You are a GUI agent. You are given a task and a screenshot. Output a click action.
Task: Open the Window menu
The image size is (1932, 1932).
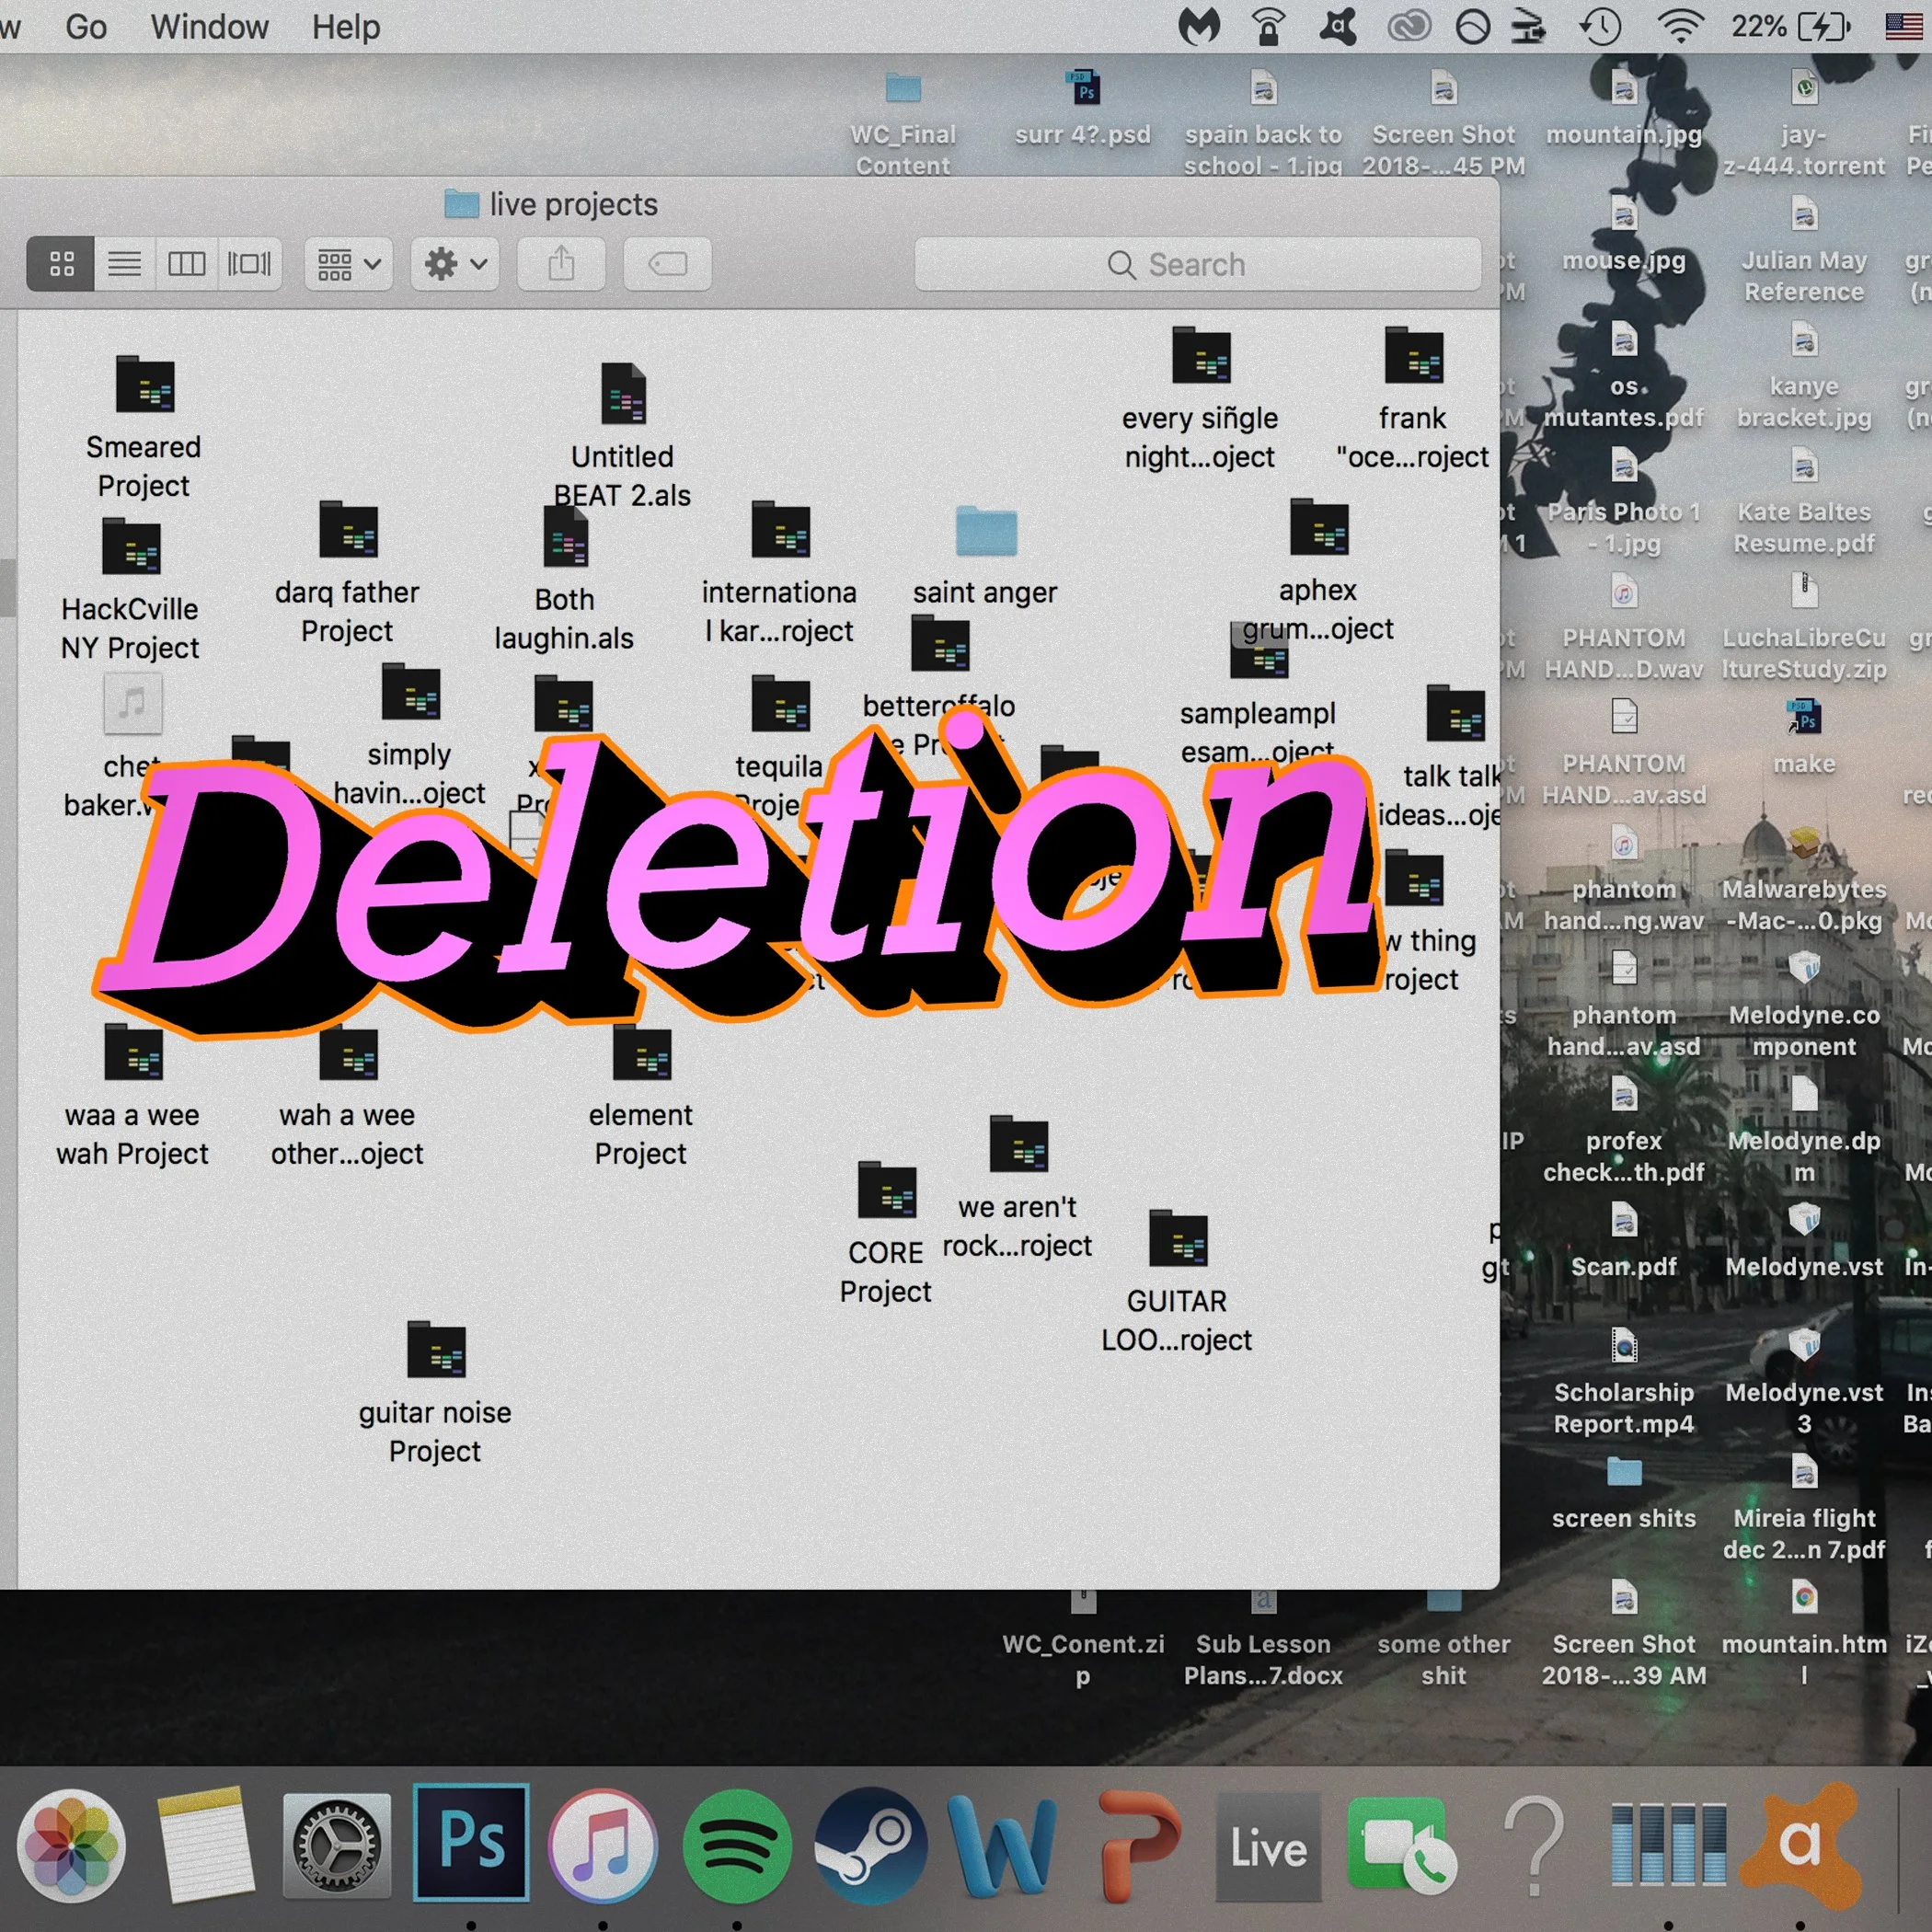point(208,27)
